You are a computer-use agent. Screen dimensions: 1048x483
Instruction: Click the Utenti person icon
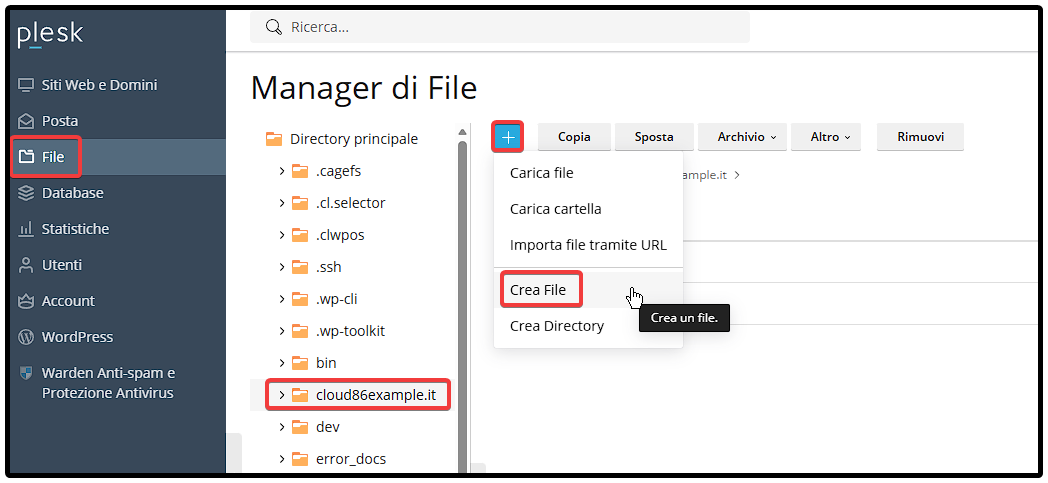coord(25,265)
